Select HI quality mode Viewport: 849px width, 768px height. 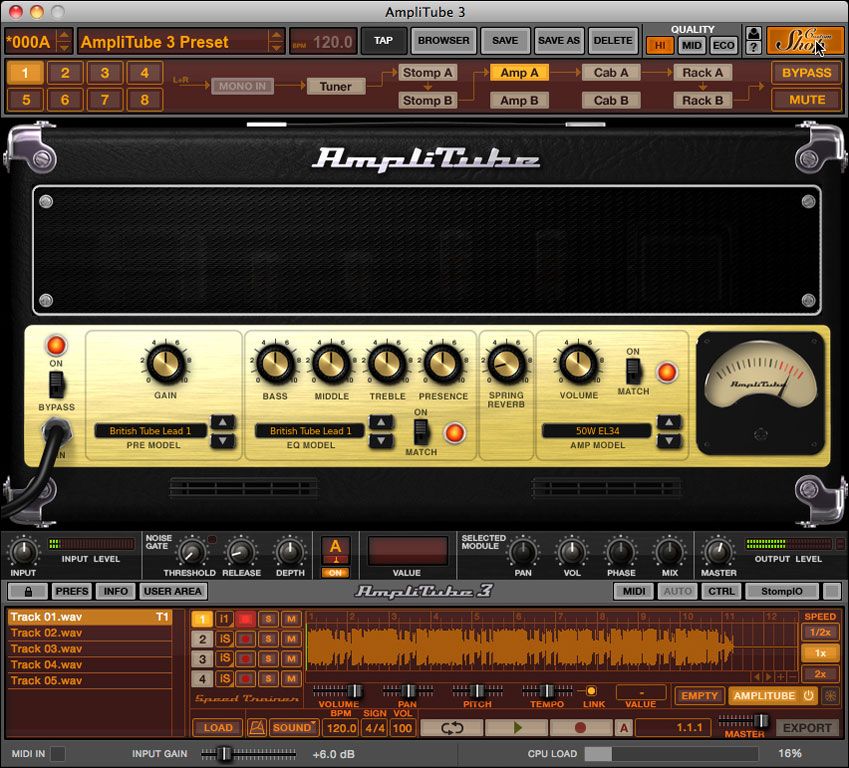660,45
